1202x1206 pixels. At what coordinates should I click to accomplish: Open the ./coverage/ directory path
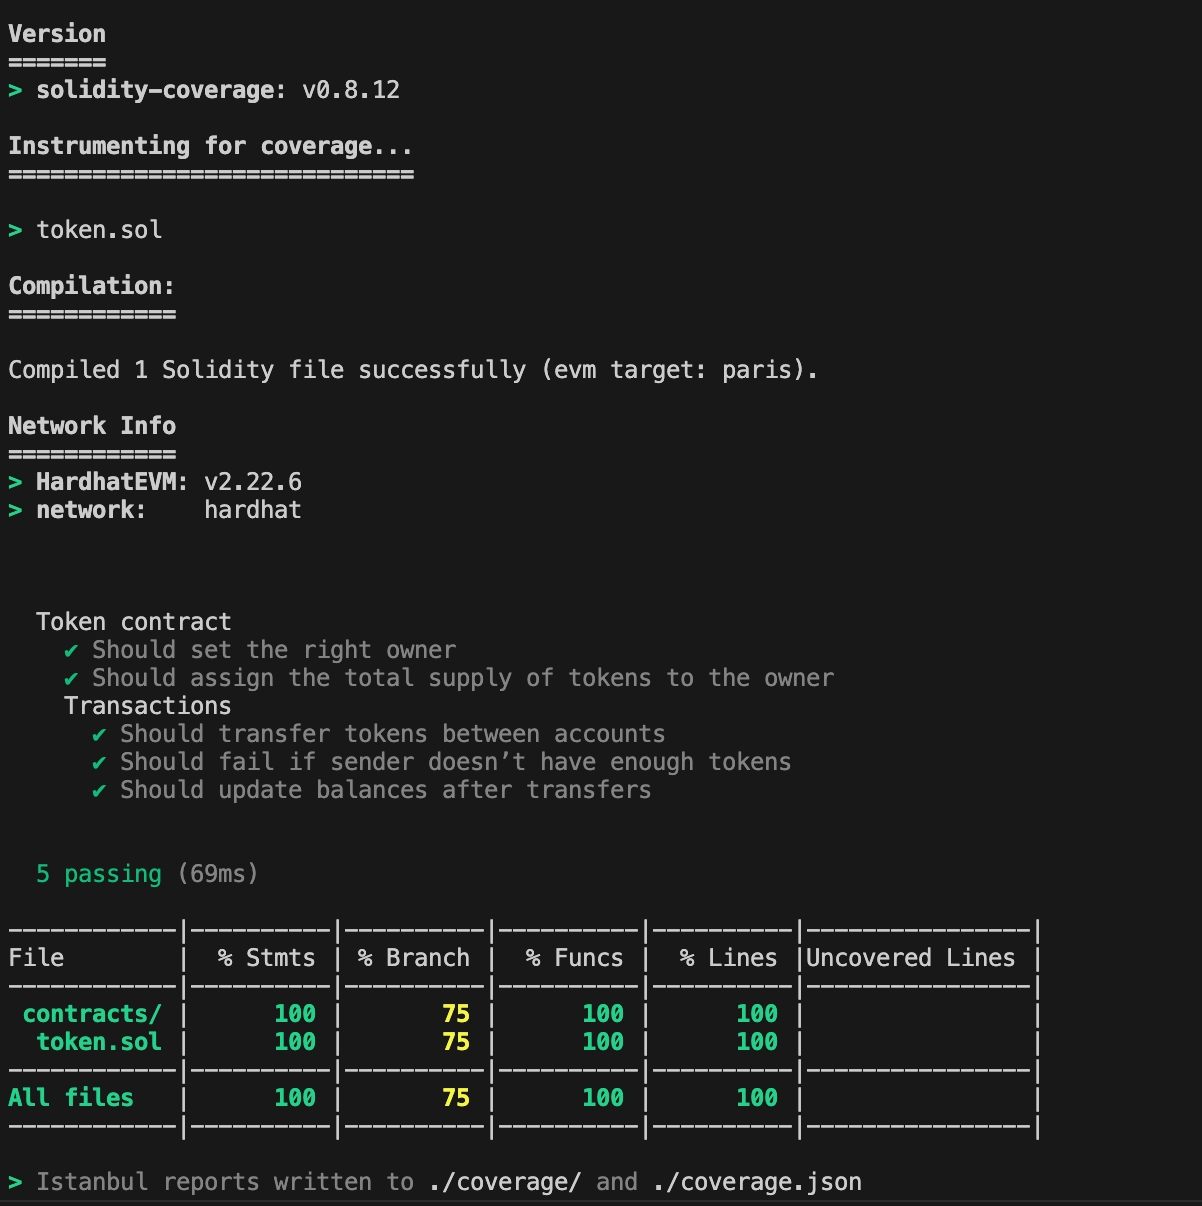point(504,1182)
